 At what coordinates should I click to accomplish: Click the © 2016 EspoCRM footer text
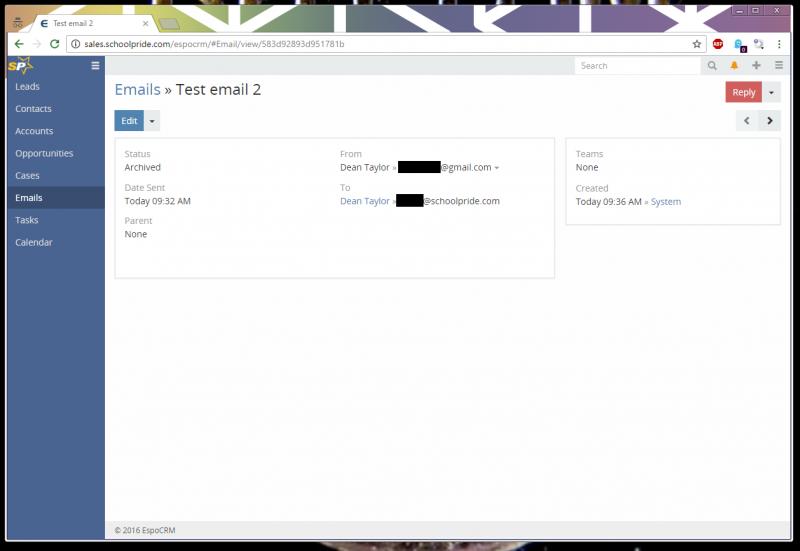click(x=145, y=530)
